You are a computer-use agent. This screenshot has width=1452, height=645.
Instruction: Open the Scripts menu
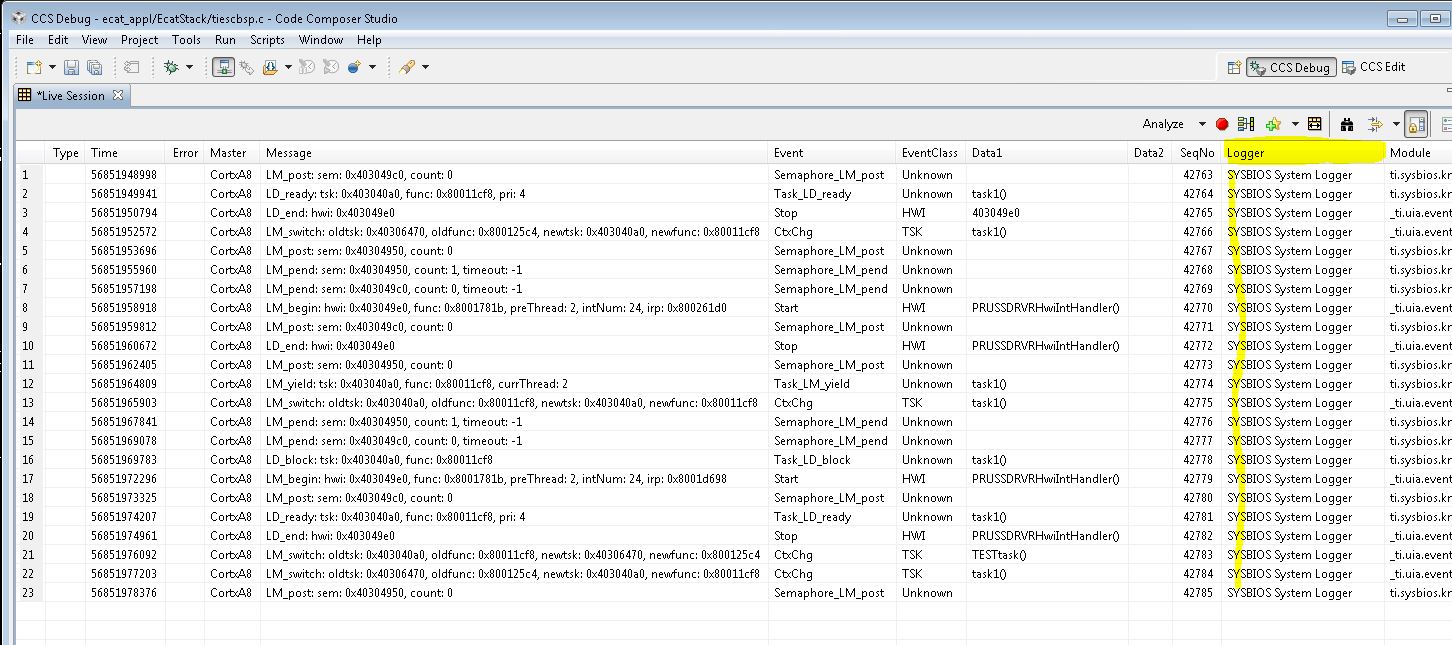coord(267,40)
